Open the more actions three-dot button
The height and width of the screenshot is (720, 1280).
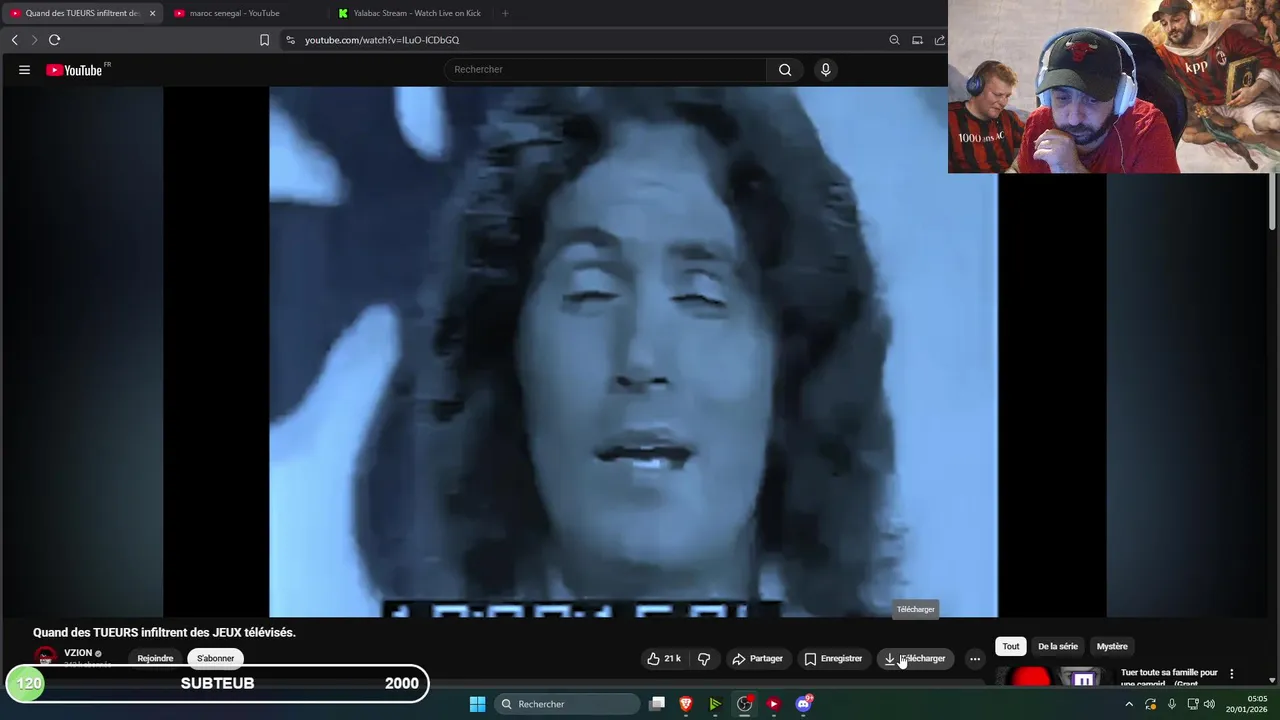tap(975, 658)
